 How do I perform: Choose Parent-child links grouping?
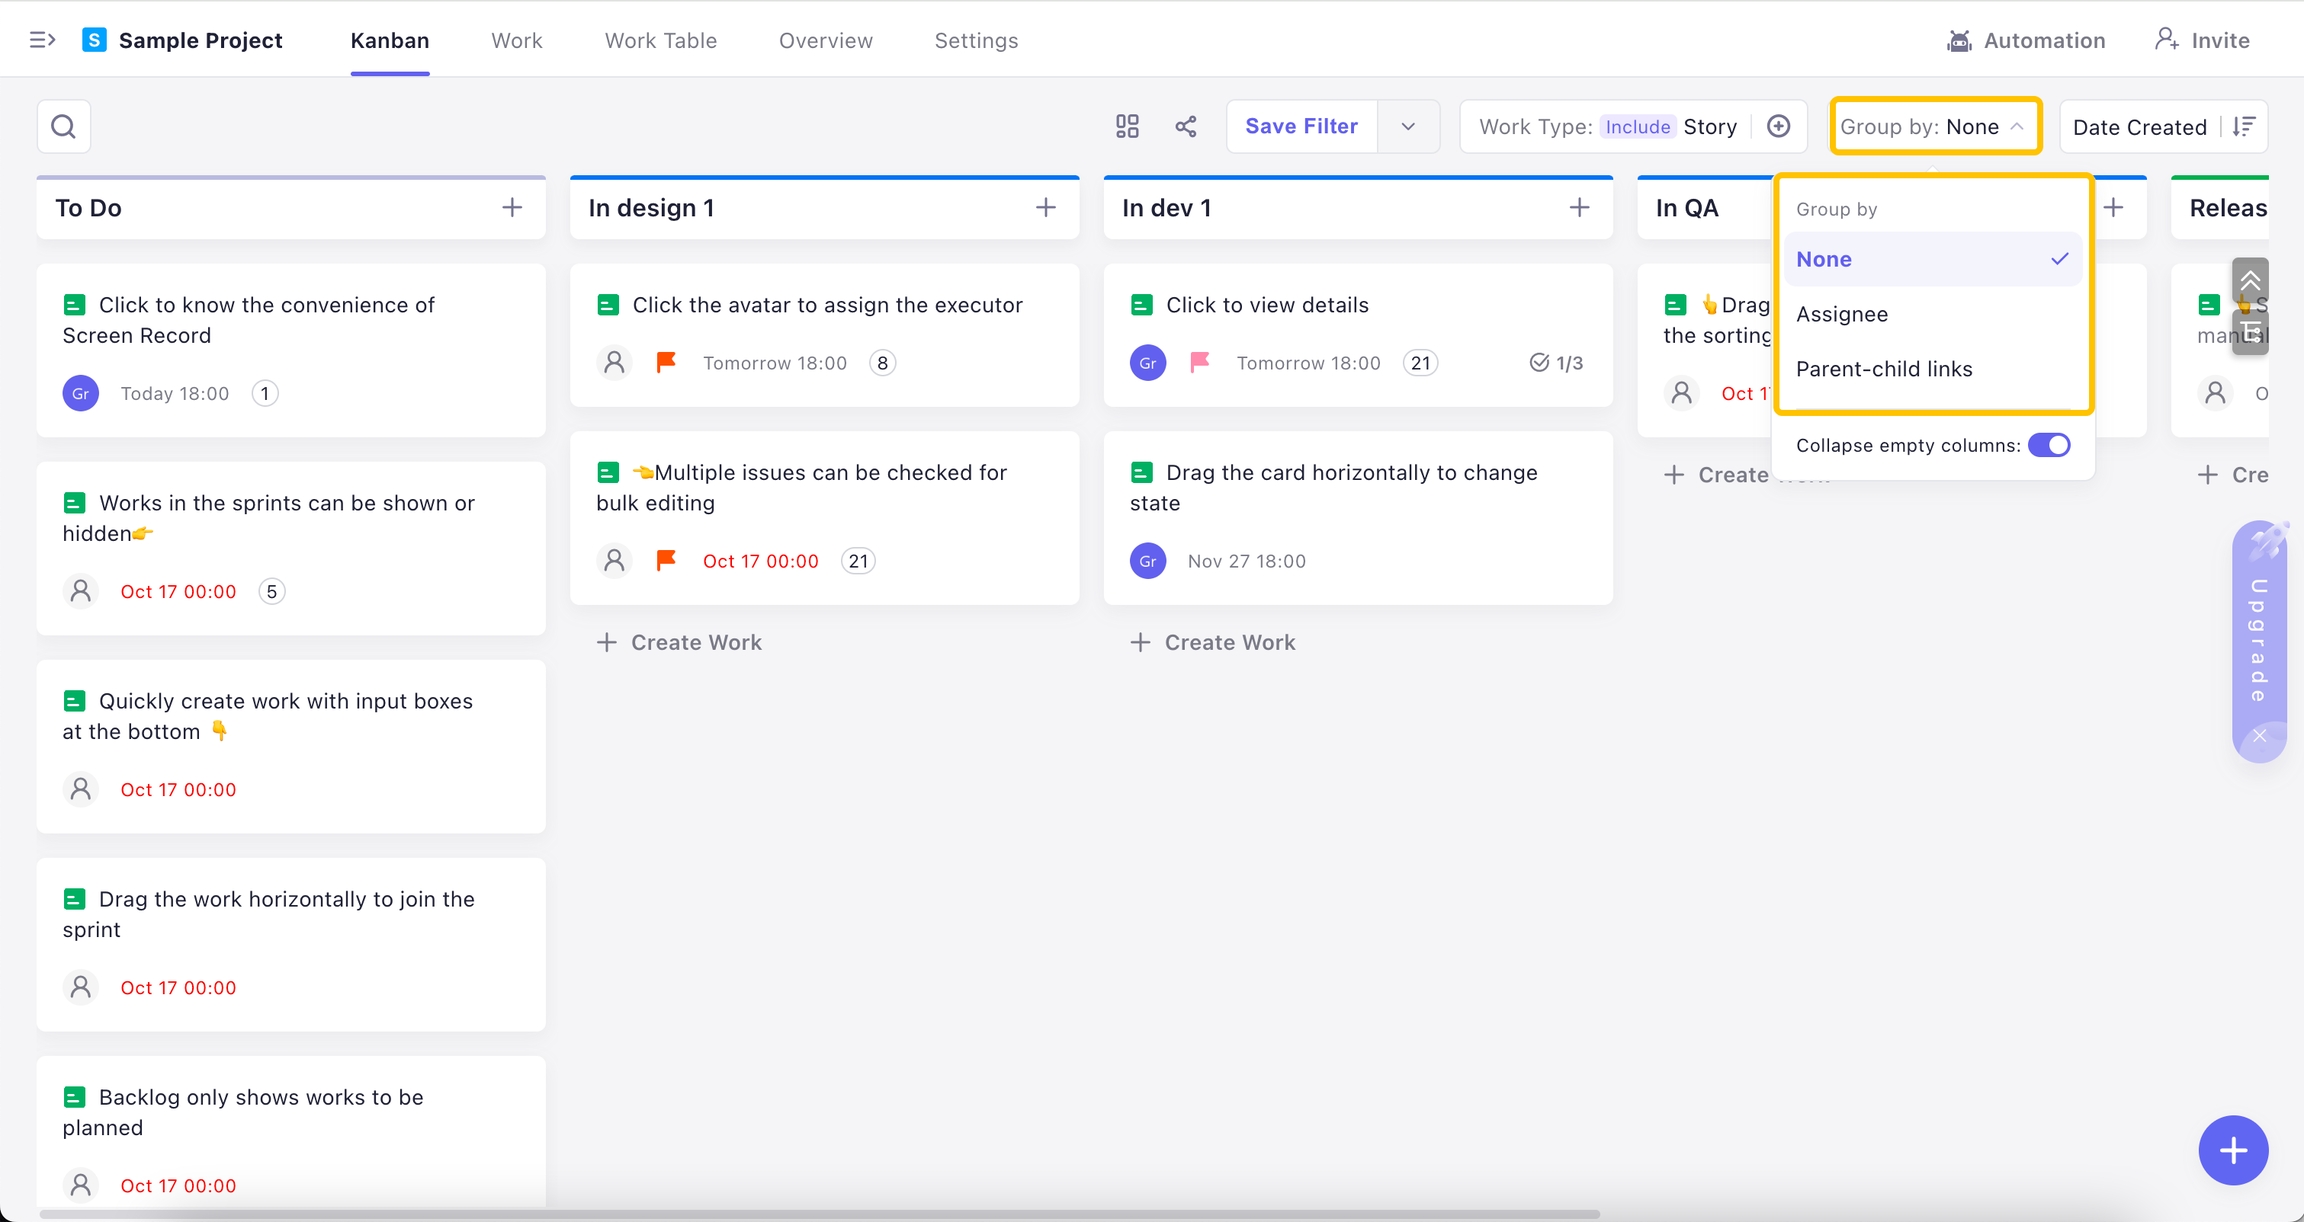[1884, 369]
